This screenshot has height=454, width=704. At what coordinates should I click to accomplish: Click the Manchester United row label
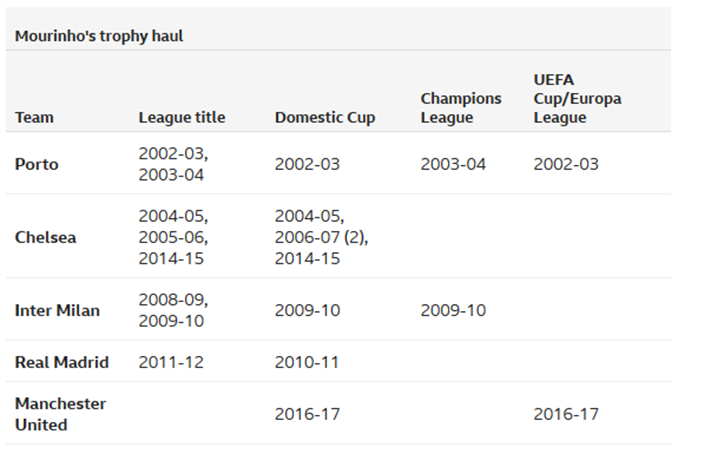[60, 414]
